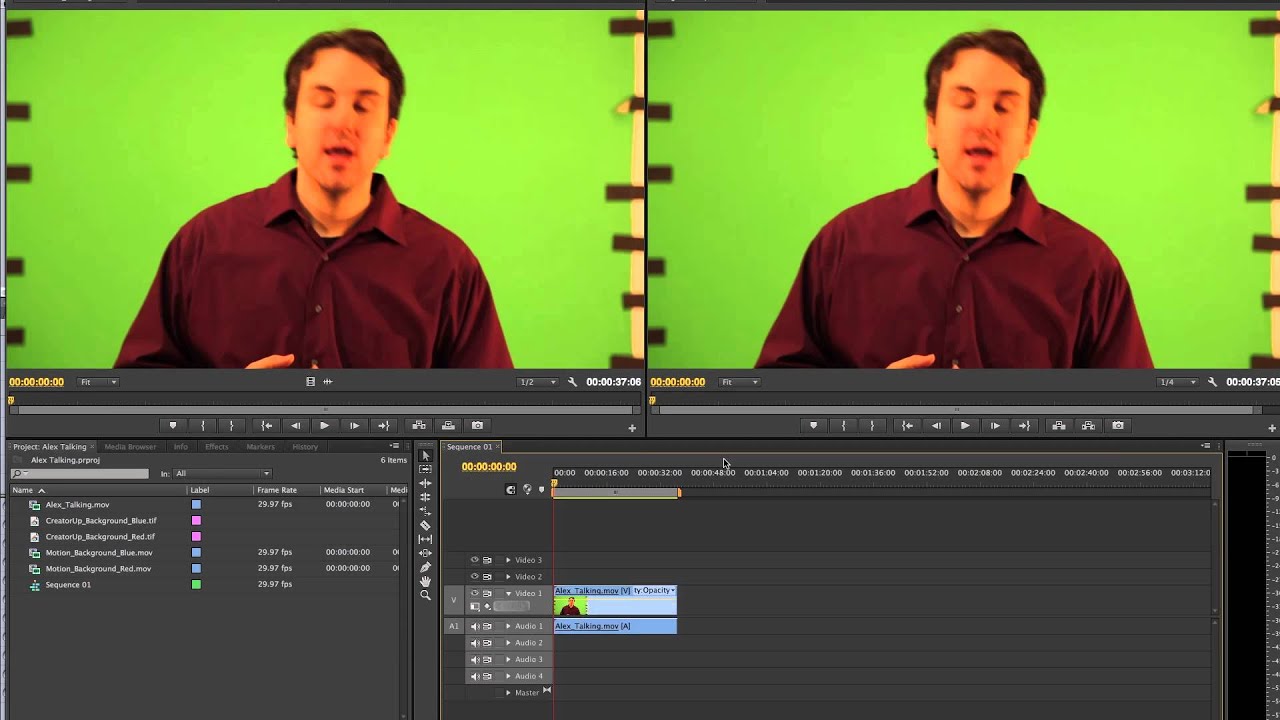Switch to the Effects tab

pos(216,447)
